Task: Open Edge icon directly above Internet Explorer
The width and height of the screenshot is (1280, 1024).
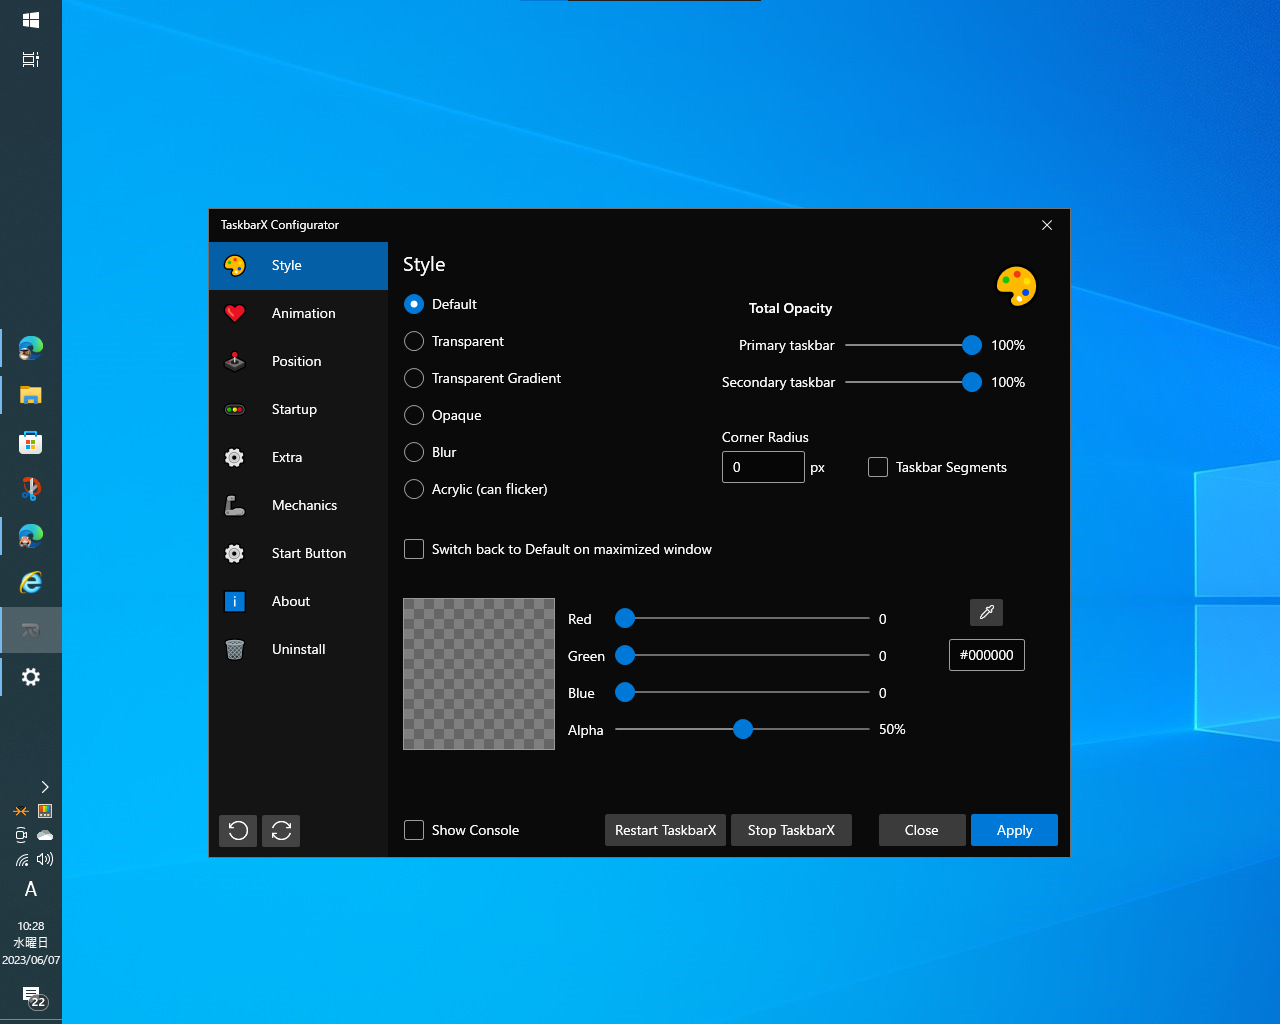Action: coord(31,536)
